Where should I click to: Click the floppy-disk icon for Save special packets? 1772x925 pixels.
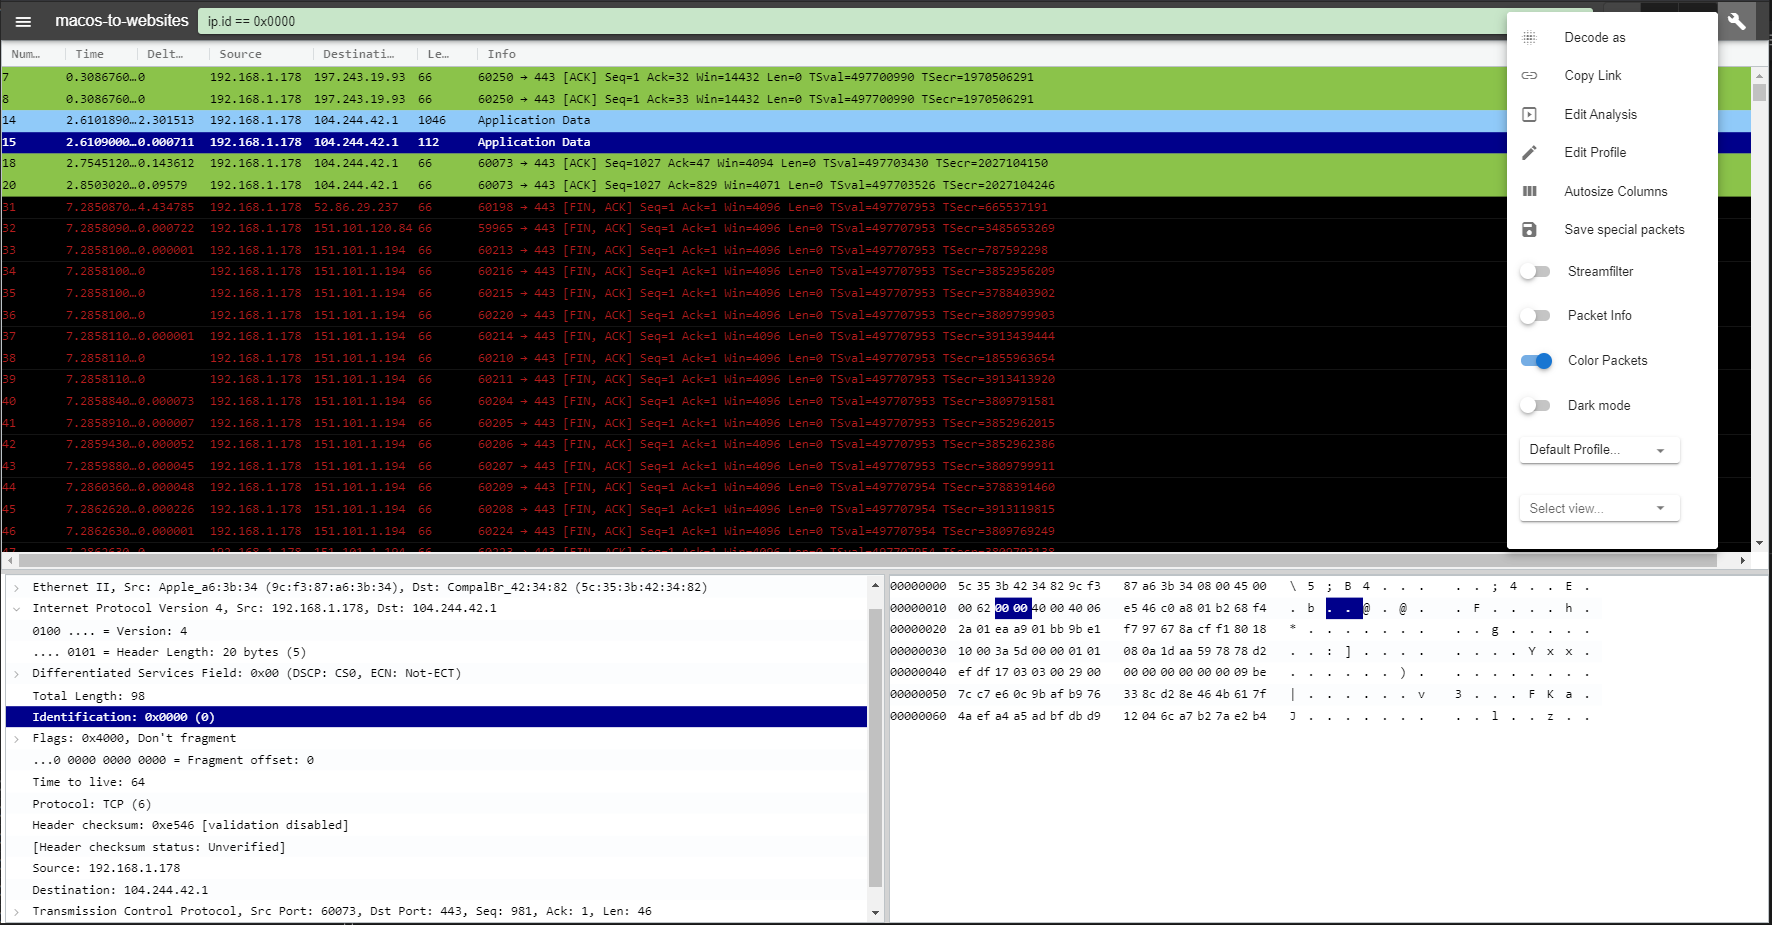pyautogui.click(x=1529, y=230)
